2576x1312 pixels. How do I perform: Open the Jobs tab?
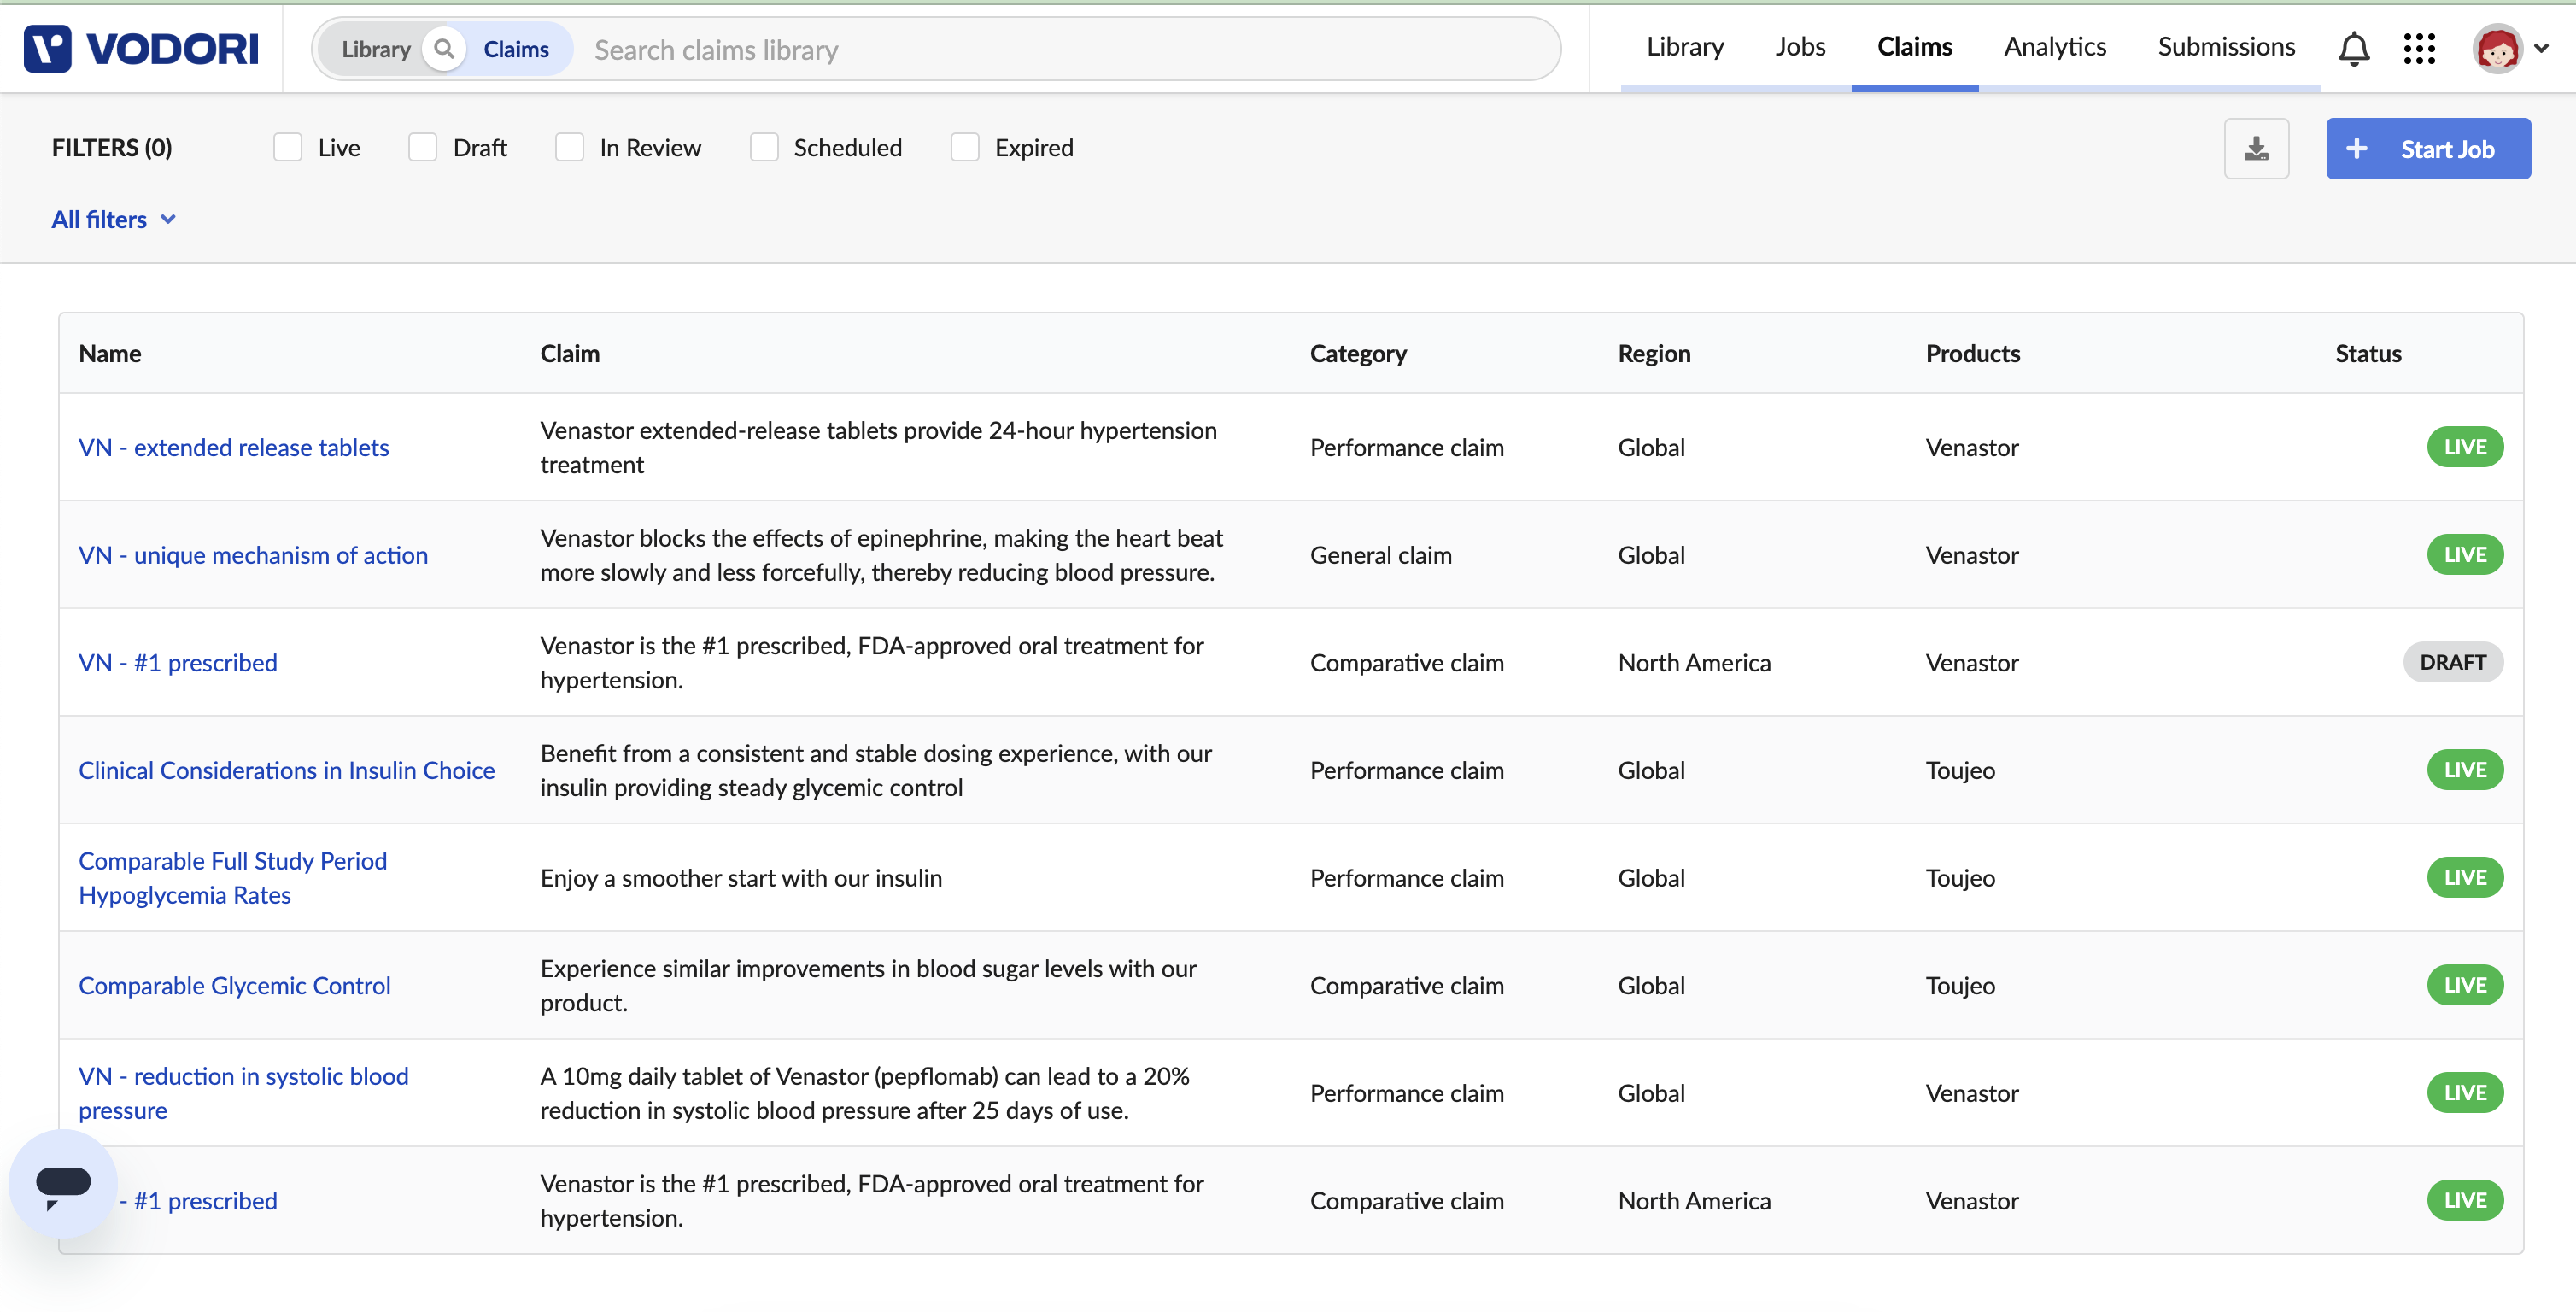[x=1800, y=47]
